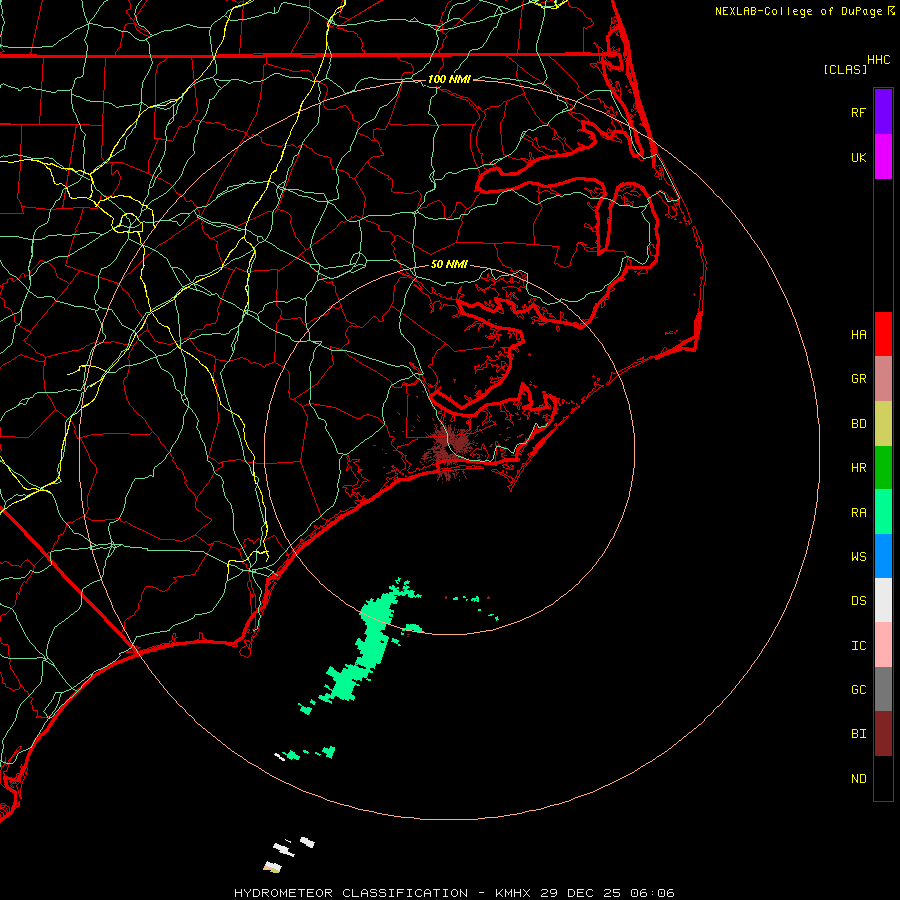Click the WS legend label

(x=858, y=557)
